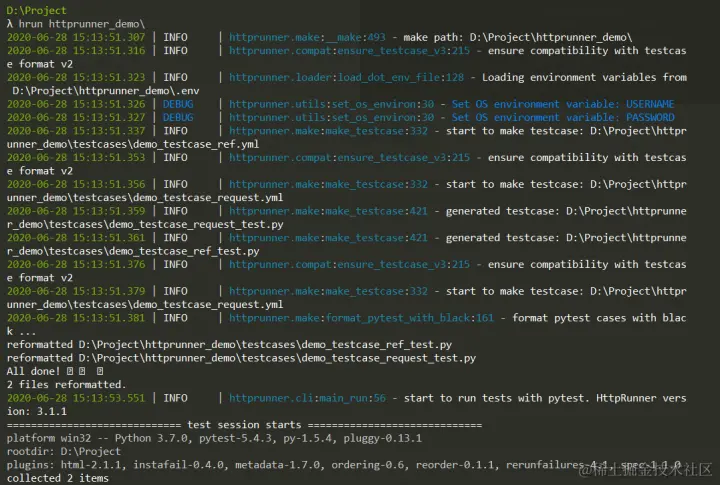Click "platform win32" text
Viewport: 720px width, 485px height.
point(49,438)
